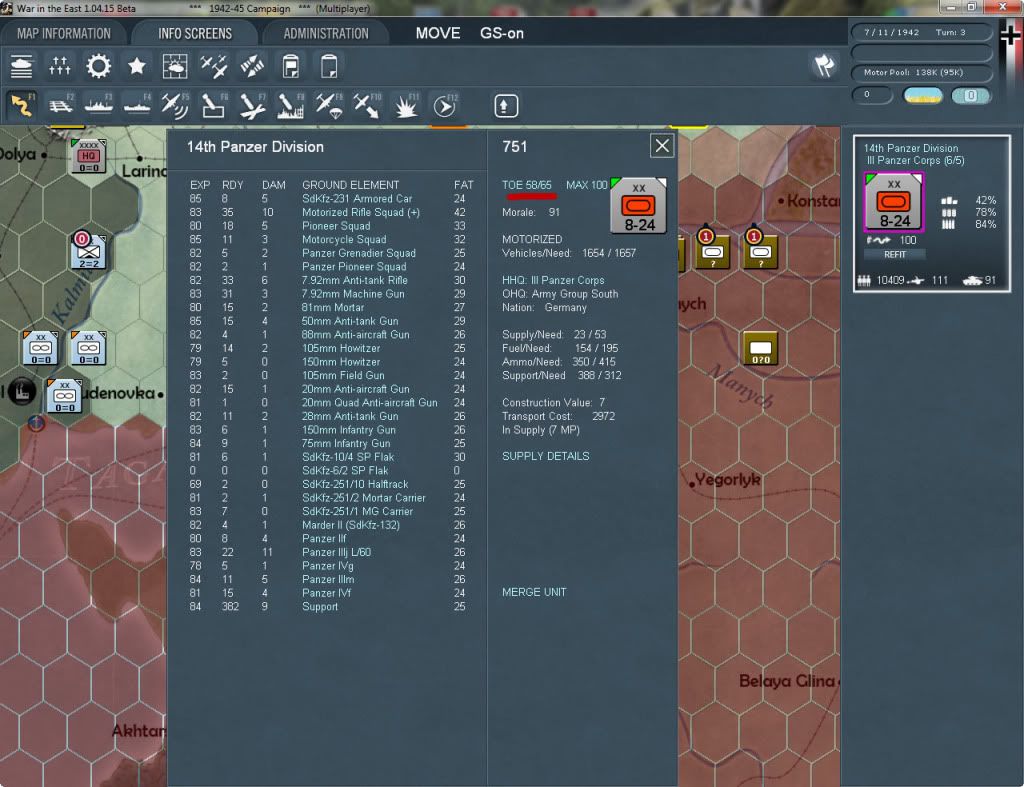Click the Panzer IVf ground element
The image size is (1024, 787).
(x=326, y=593)
